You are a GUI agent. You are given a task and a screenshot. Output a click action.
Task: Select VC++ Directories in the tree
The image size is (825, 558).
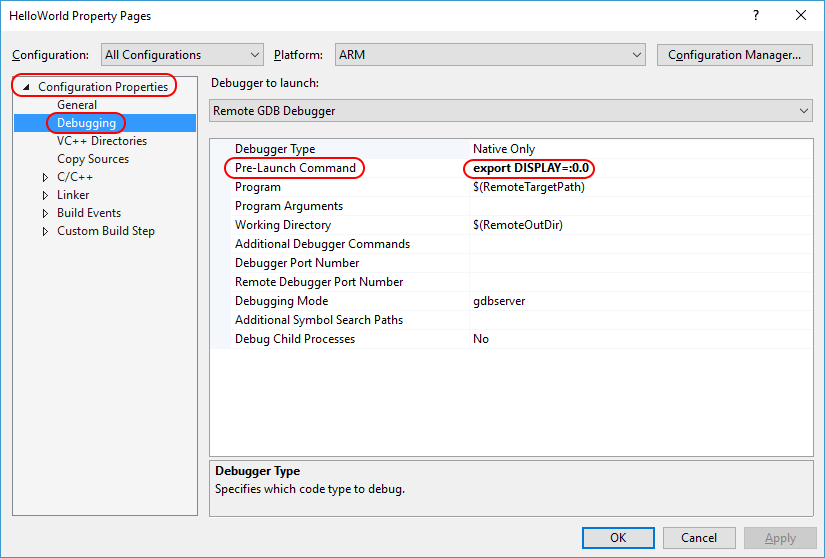pyautogui.click(x=101, y=141)
